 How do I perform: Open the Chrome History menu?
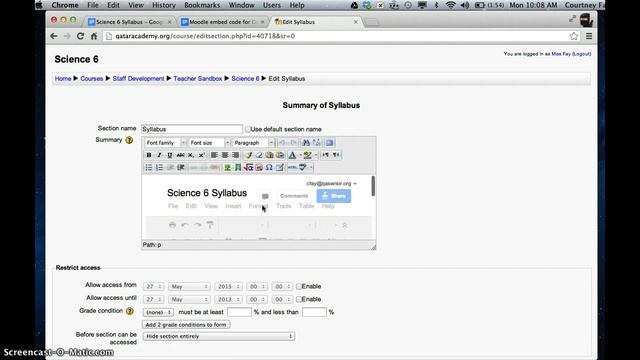pos(164,5)
